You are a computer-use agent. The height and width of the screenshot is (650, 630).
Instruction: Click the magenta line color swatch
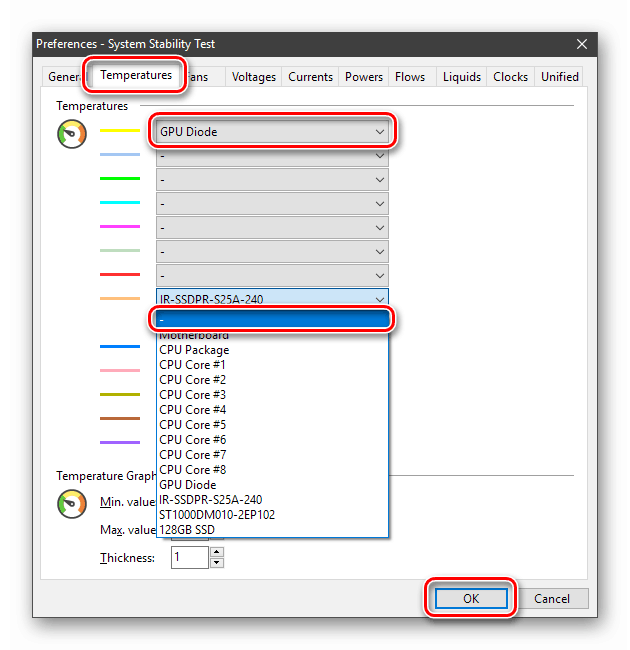point(120,226)
